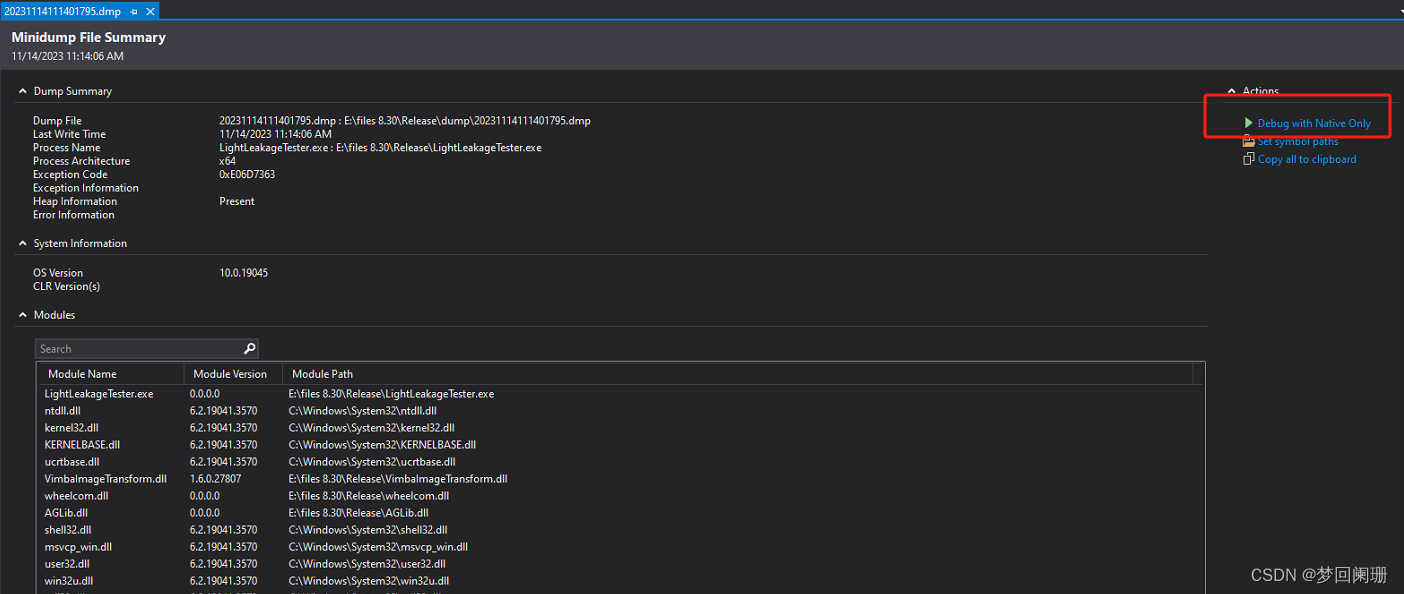
Task: Close the 20231114111401795.dmp document tab
Action: (x=150, y=11)
